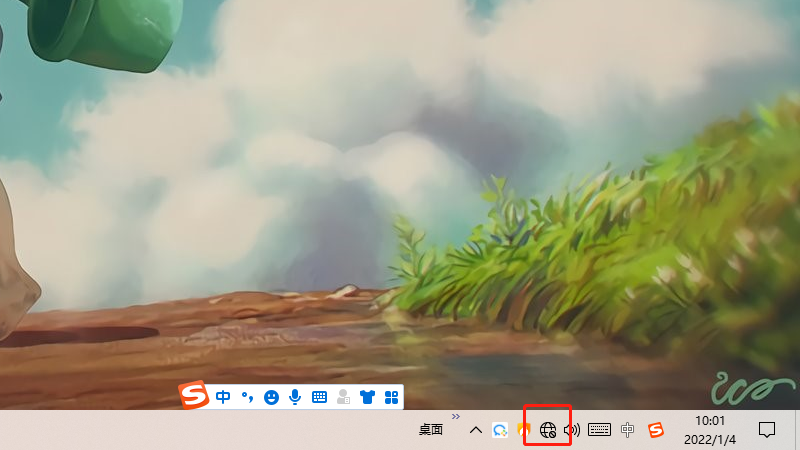Toggle Chinese punctuation mode on the Sogou toolbar
800x450 pixels.
[x=247, y=397]
